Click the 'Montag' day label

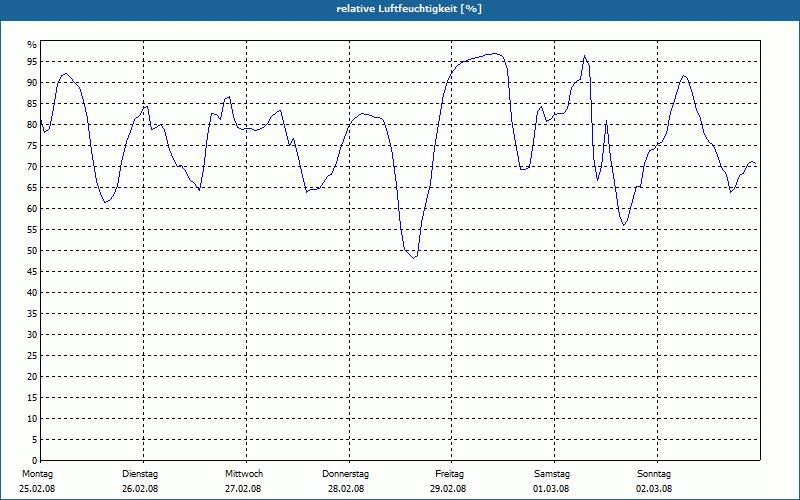pos(37,474)
